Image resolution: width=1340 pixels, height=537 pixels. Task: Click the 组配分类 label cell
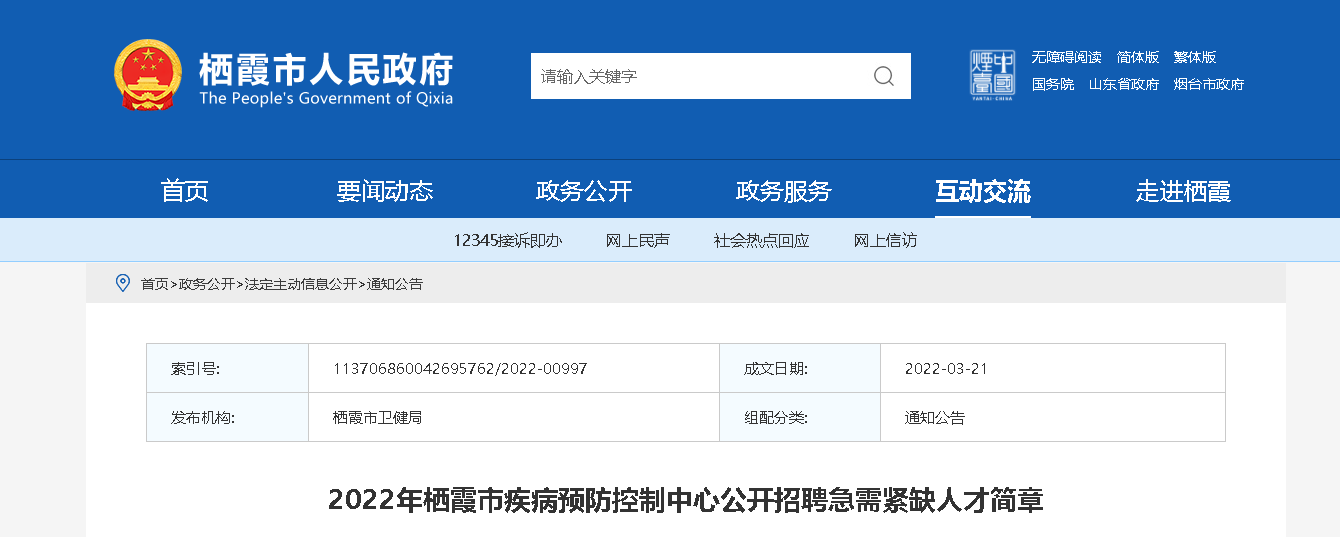point(800,417)
